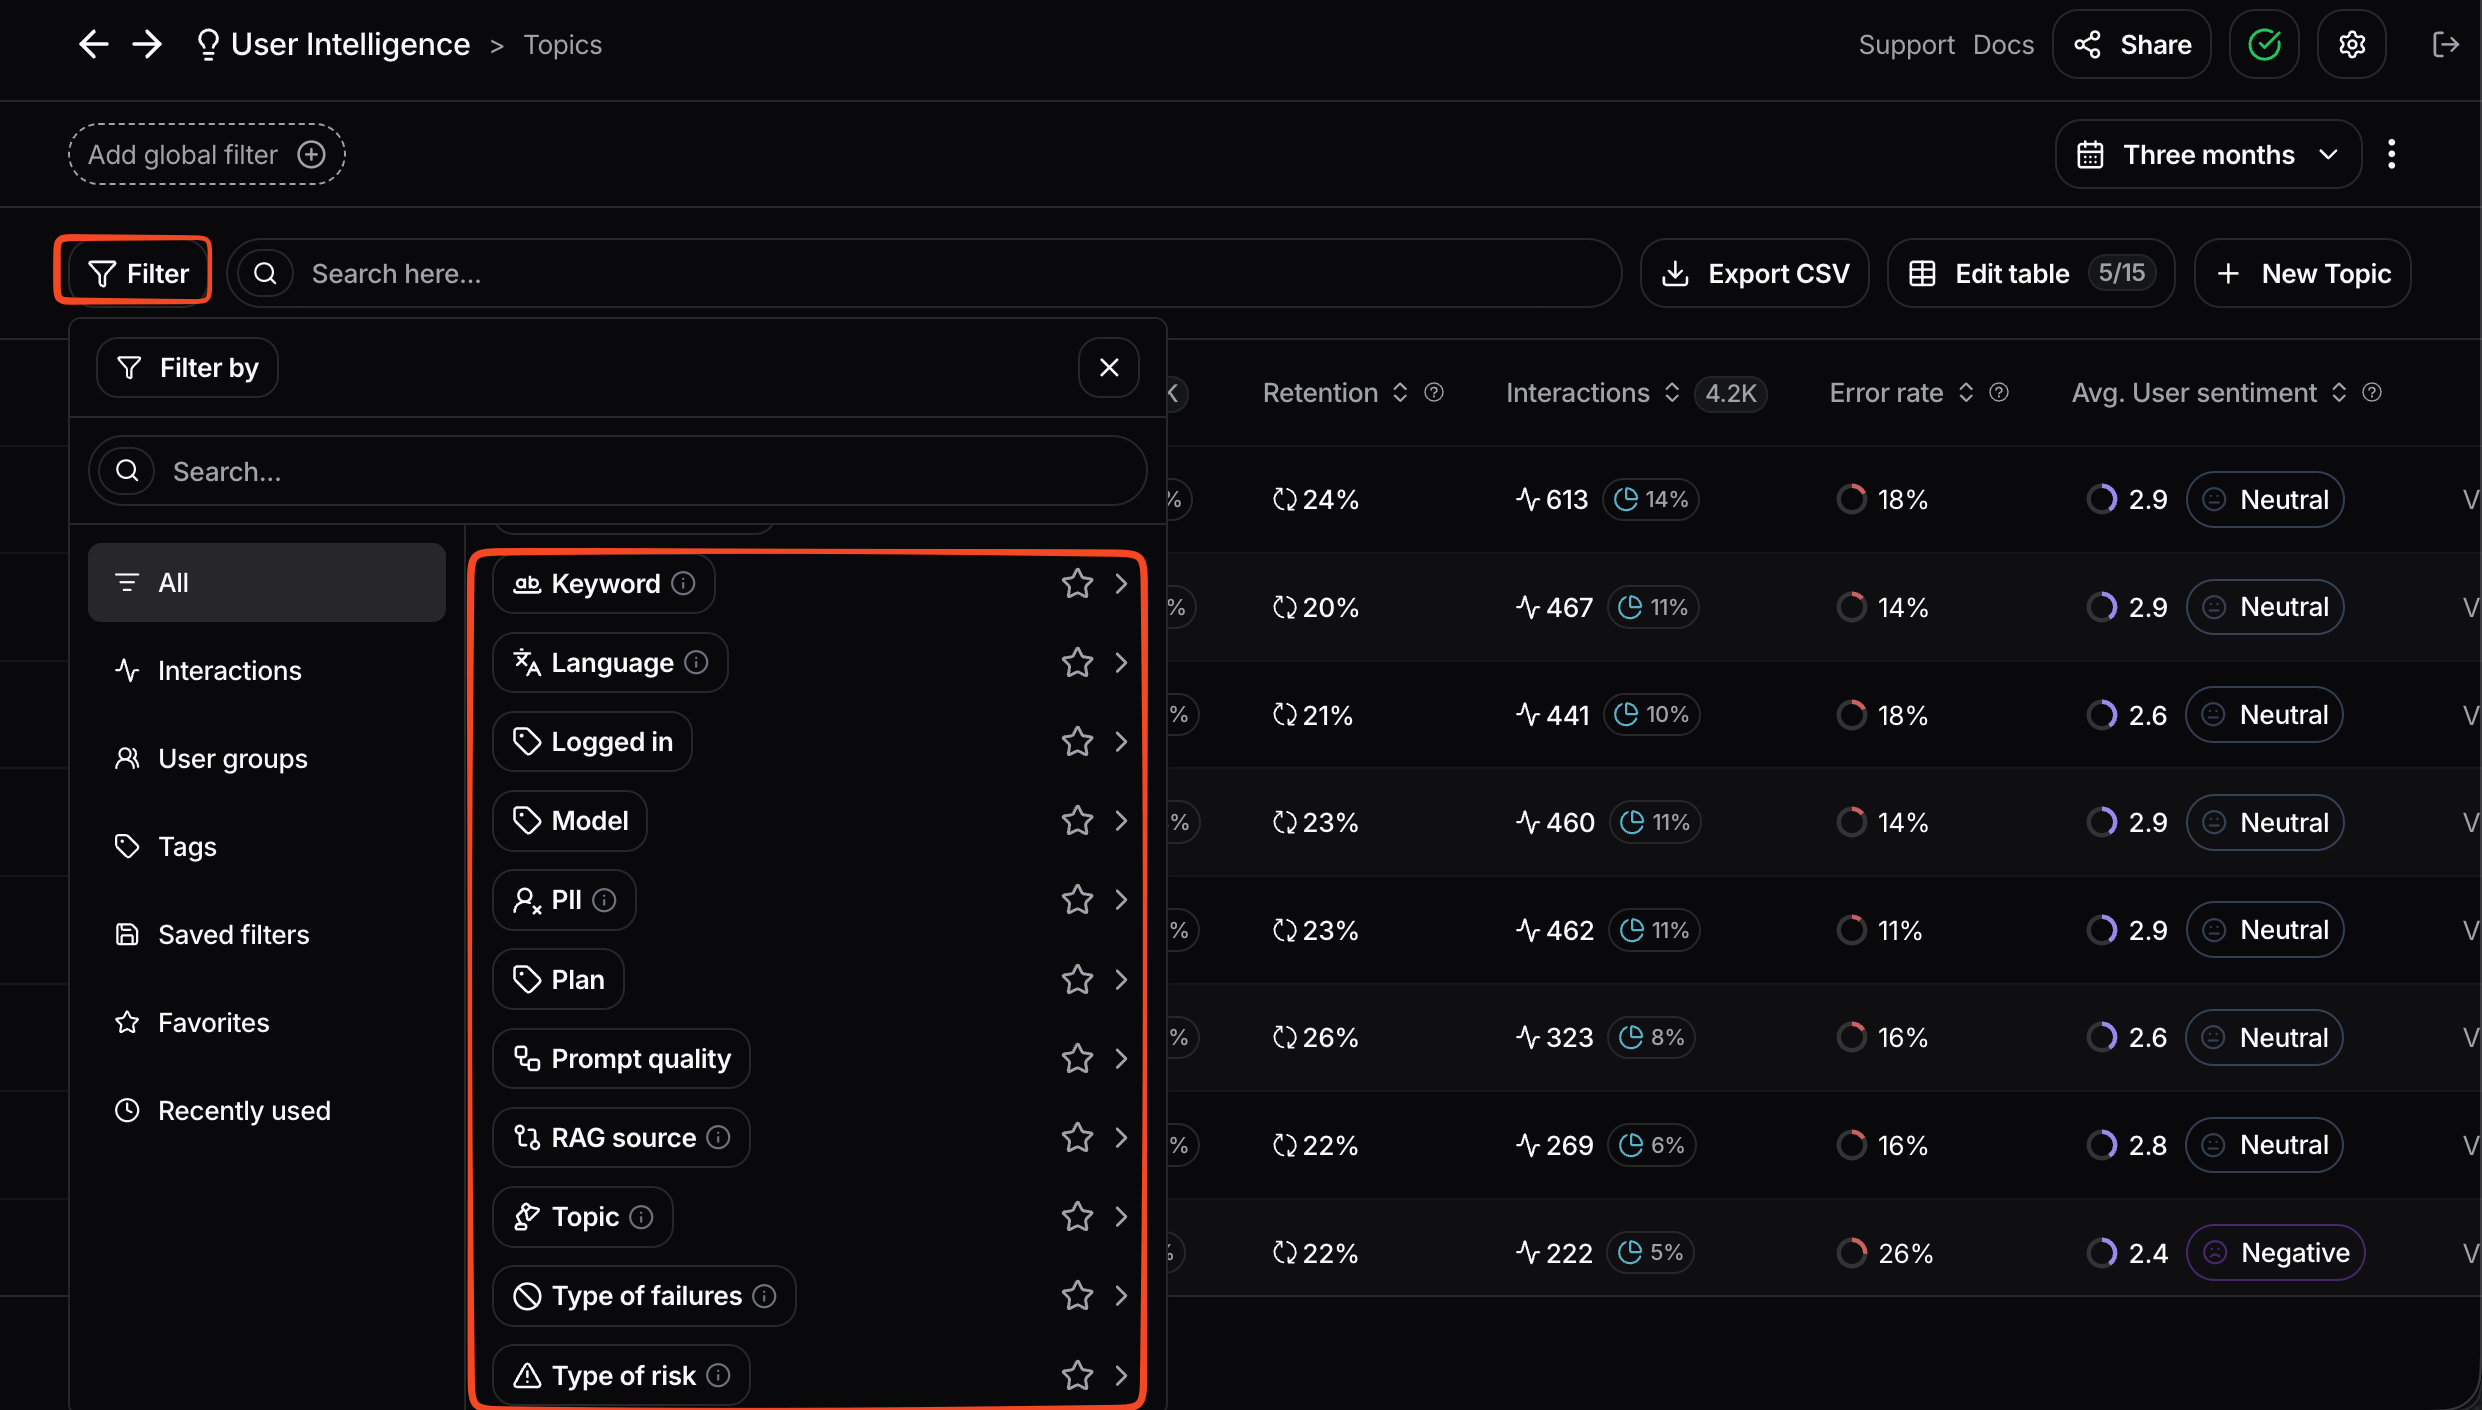Screen dimensions: 2482x1410
Task: Expand the Model filter chevron
Action: 1121,820
